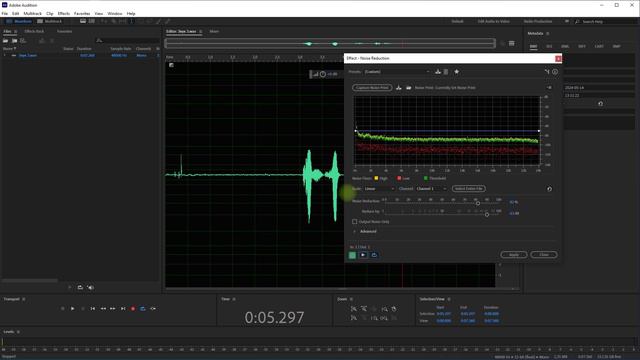
Task: Toggle the Threshold green legend swatch
Action: click(426, 178)
